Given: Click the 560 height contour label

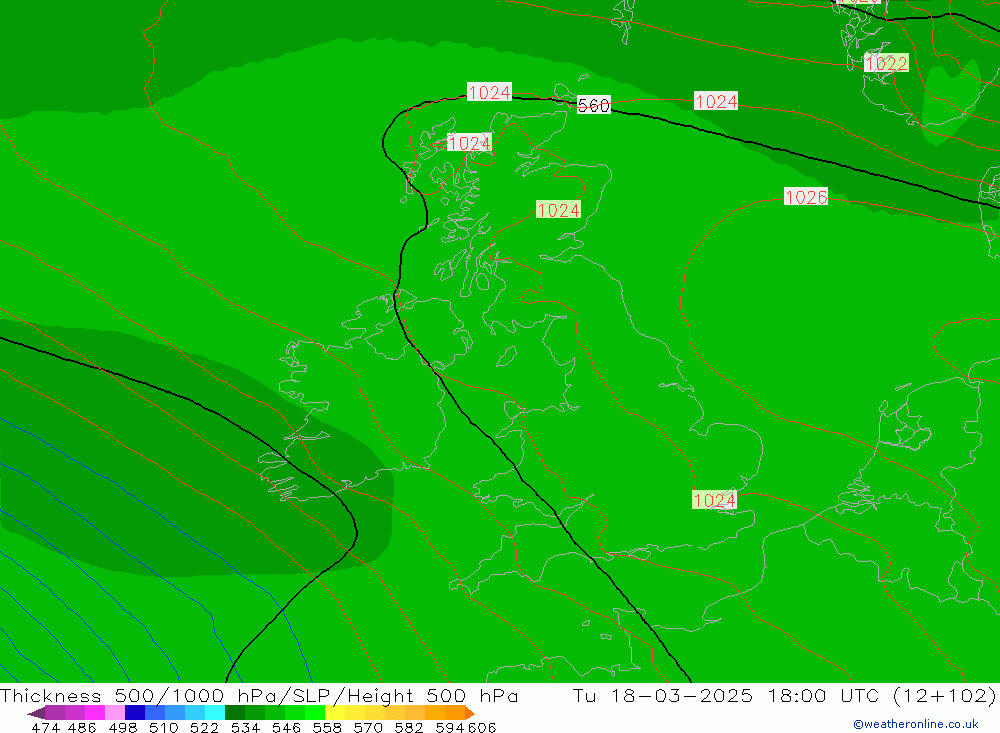Looking at the screenshot, I should [x=594, y=105].
